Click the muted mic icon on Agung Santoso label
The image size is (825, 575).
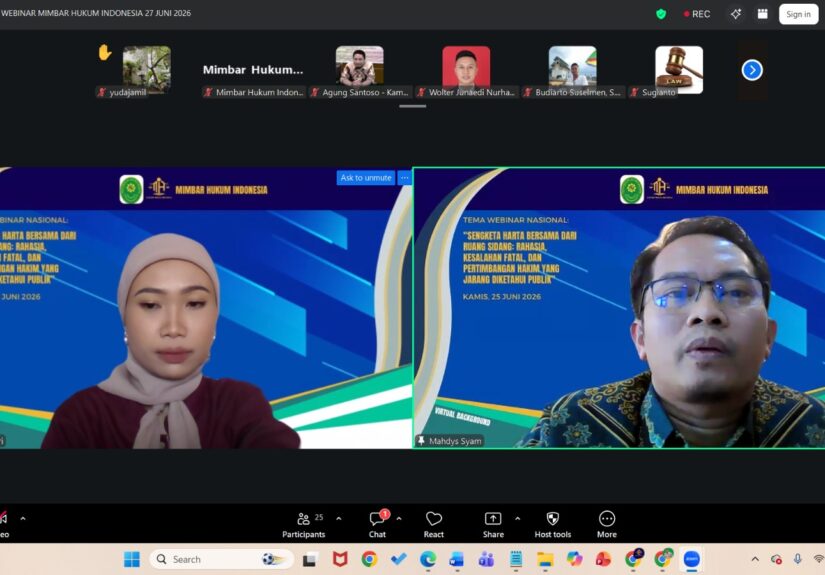coord(315,92)
